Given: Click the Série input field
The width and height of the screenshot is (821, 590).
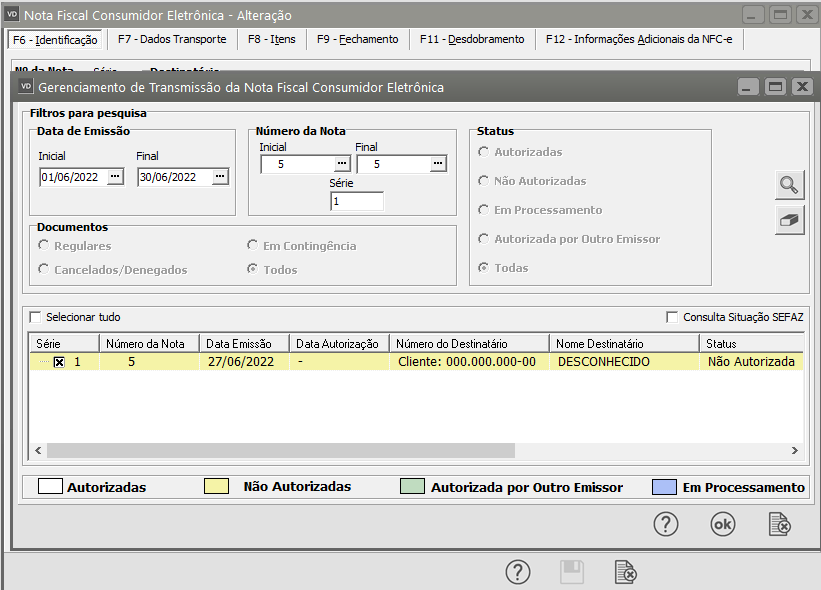Looking at the screenshot, I should coord(357,201).
